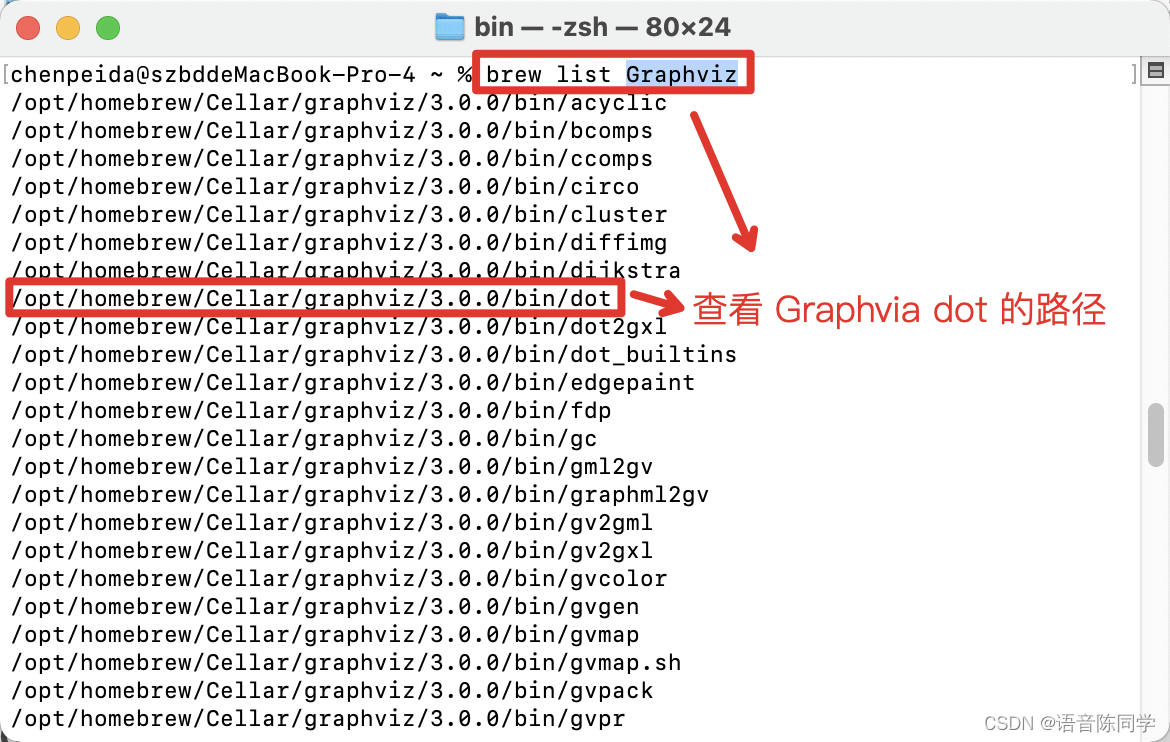Screen dimensions: 1170x742
Task: Click the line ending with 'bin/graphml2gv'
Action: [360, 495]
